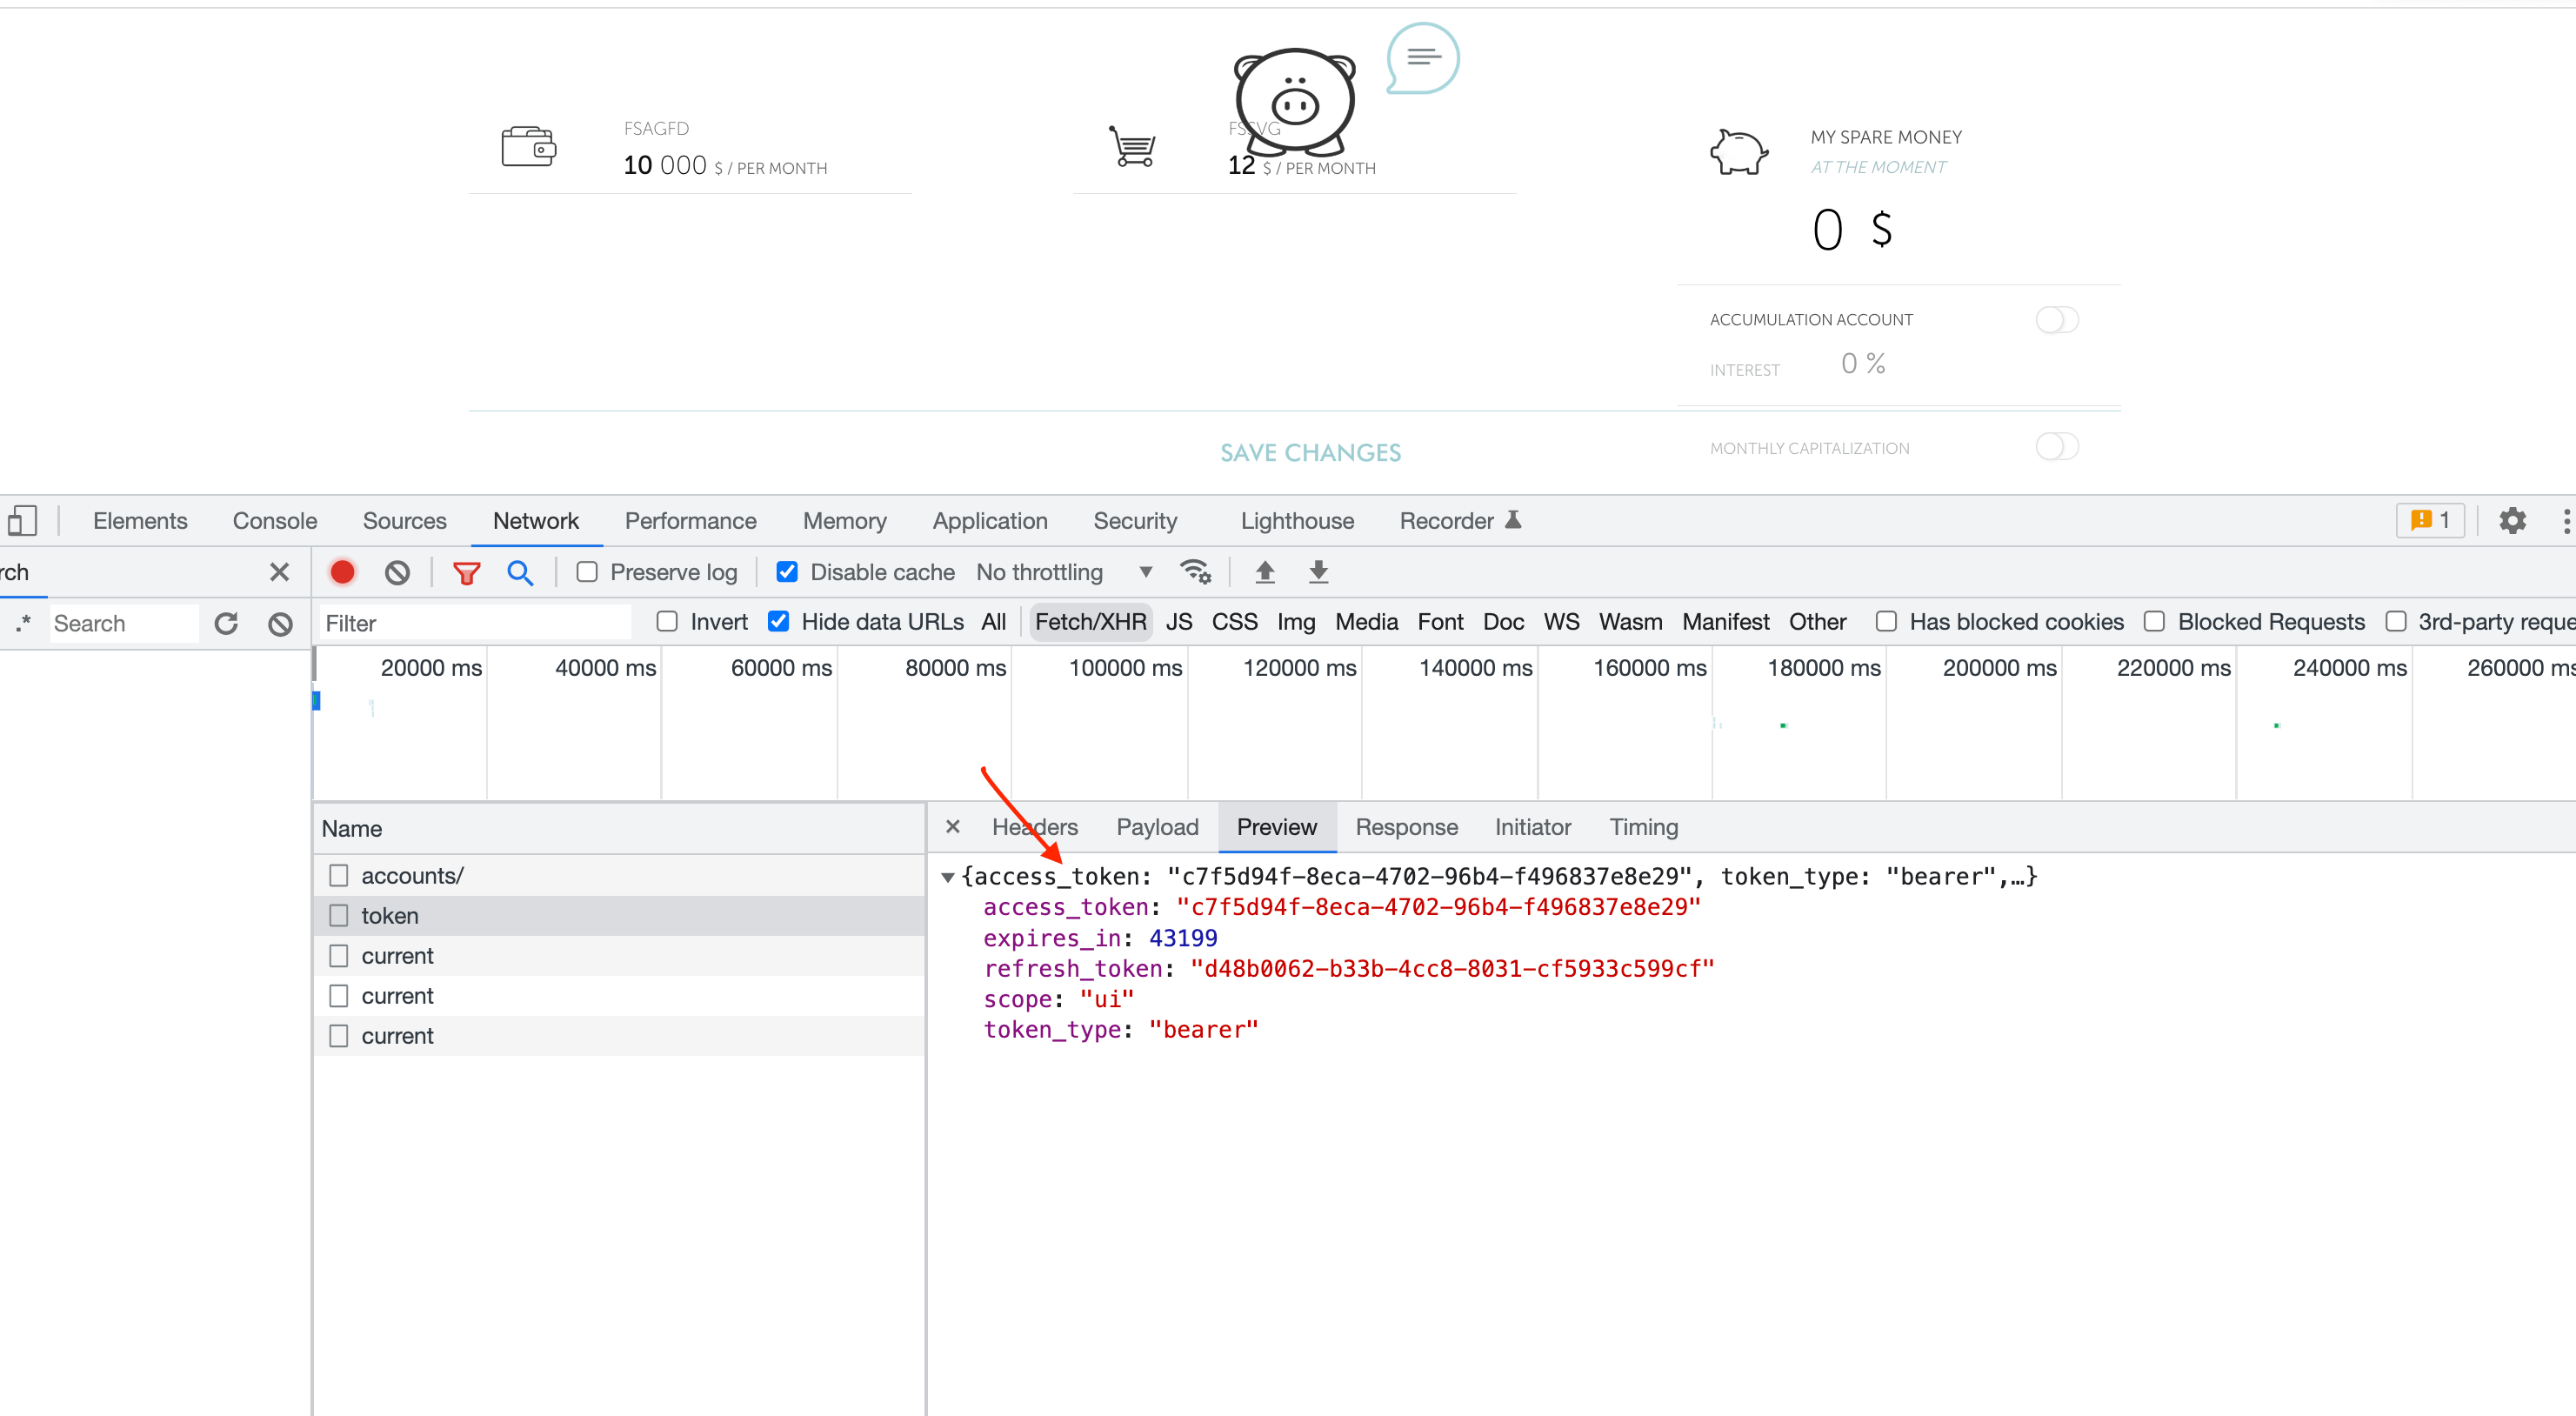Toggle the DevTools dock side icon
The image size is (2576, 1416).
pyautogui.click(x=22, y=521)
